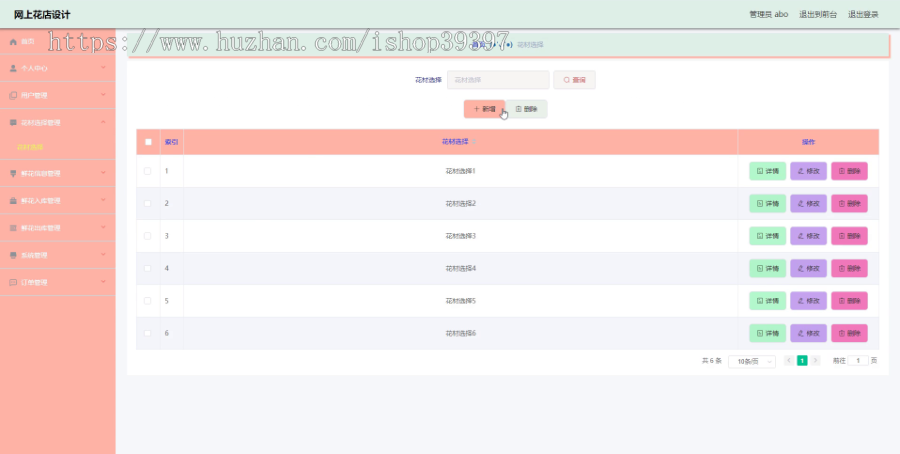Click the sort arrows in 花材选择 column header

[x=474, y=142]
